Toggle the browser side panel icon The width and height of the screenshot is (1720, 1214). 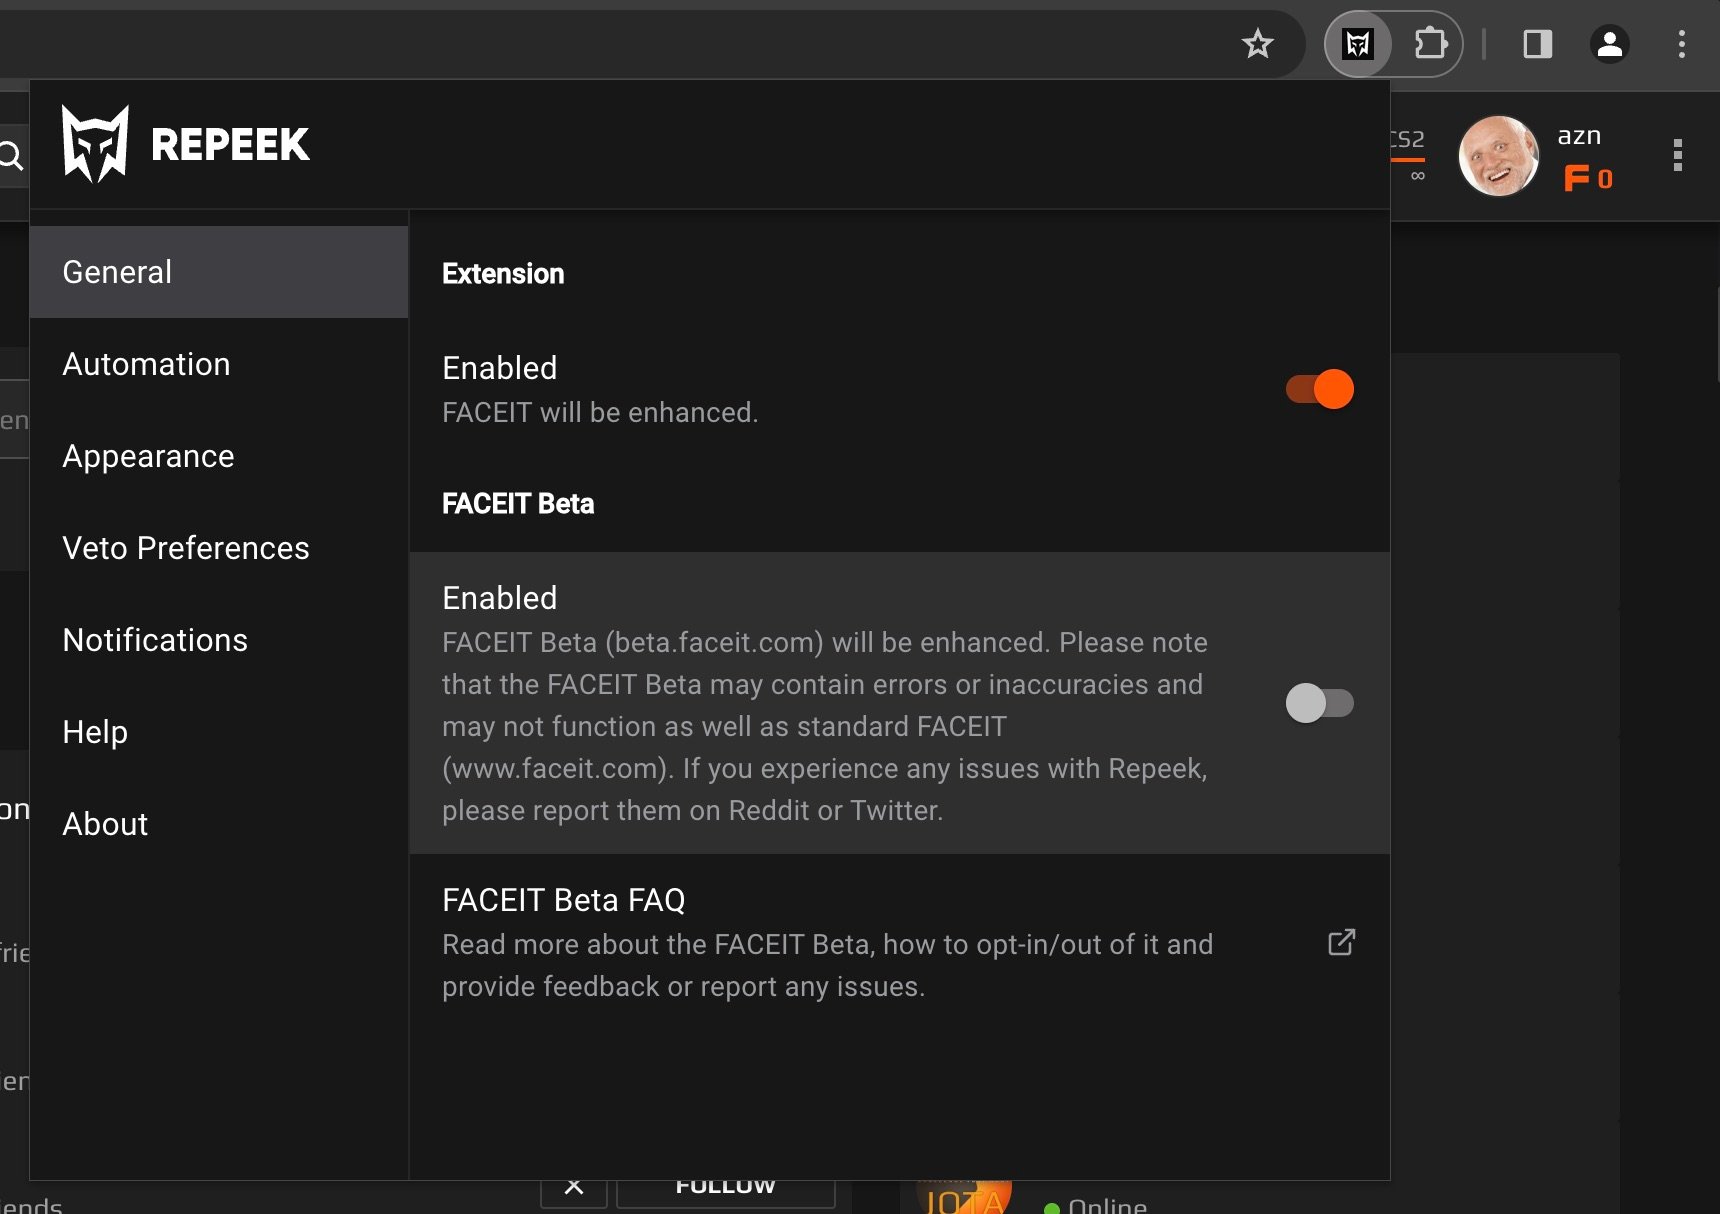coord(1537,44)
